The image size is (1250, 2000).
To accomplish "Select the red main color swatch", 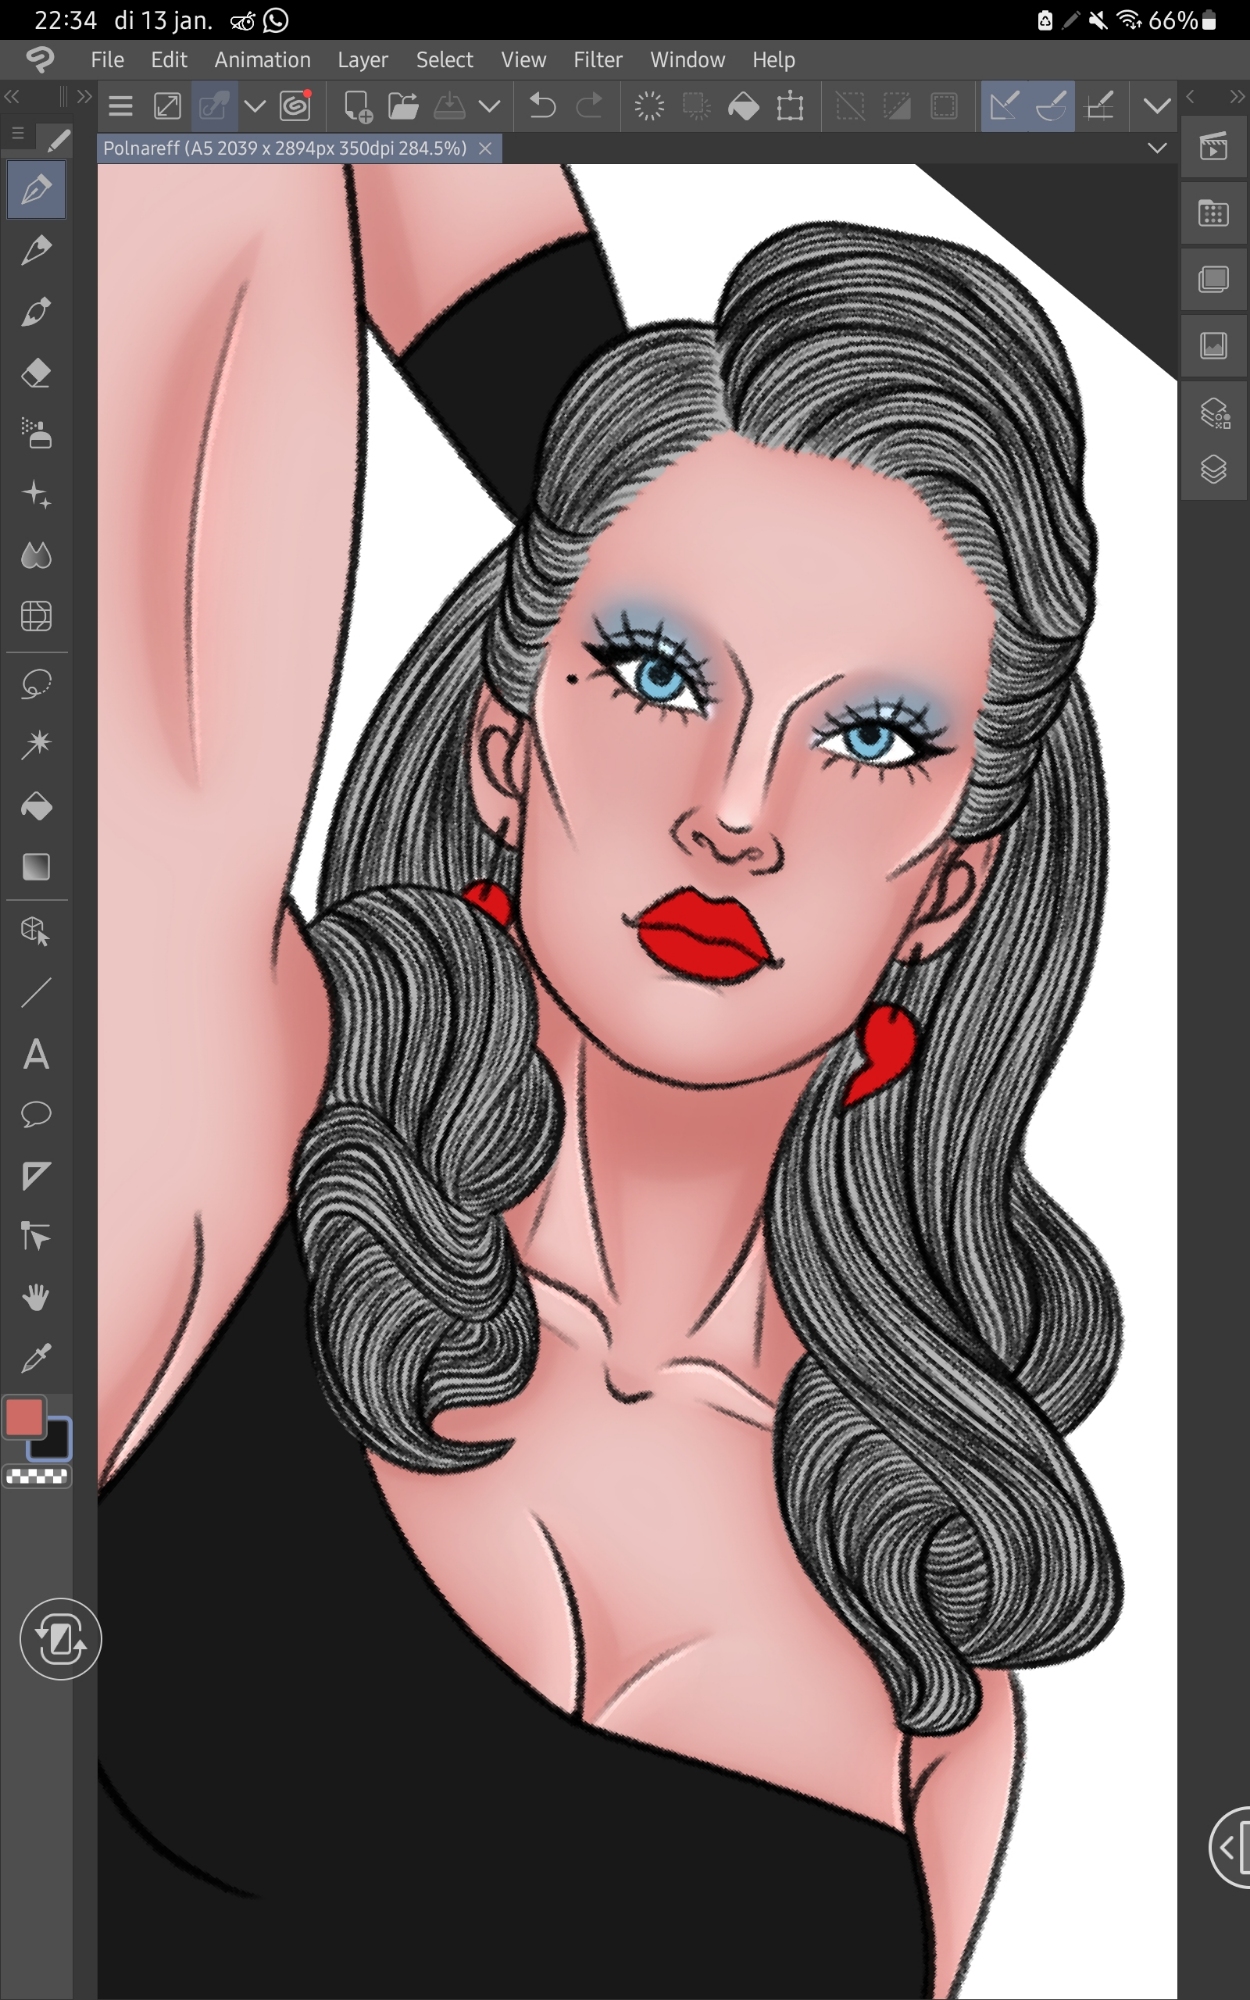I will coord(24,1417).
